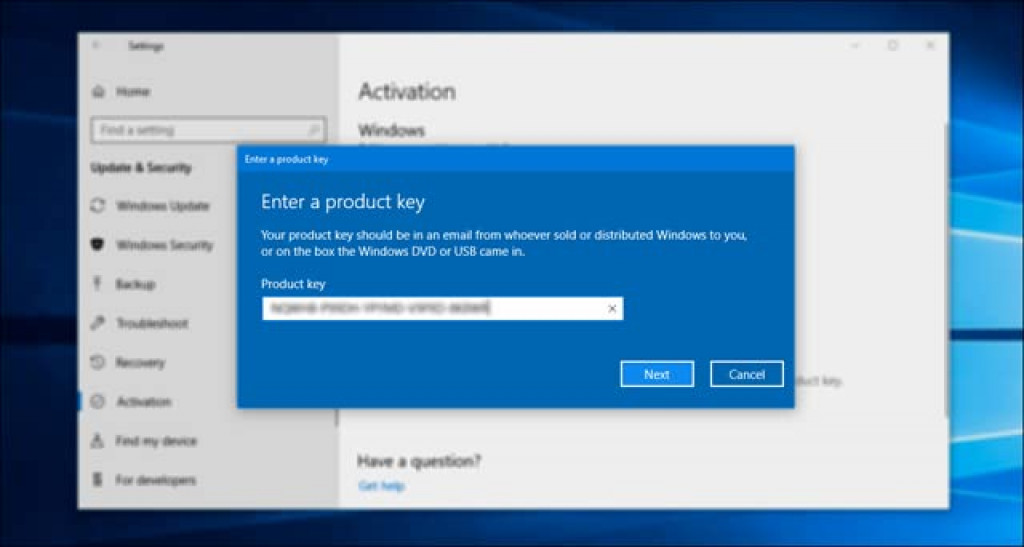Screen dimensions: 1024x547
Task: Cancel the product key dialog
Action: (746, 374)
